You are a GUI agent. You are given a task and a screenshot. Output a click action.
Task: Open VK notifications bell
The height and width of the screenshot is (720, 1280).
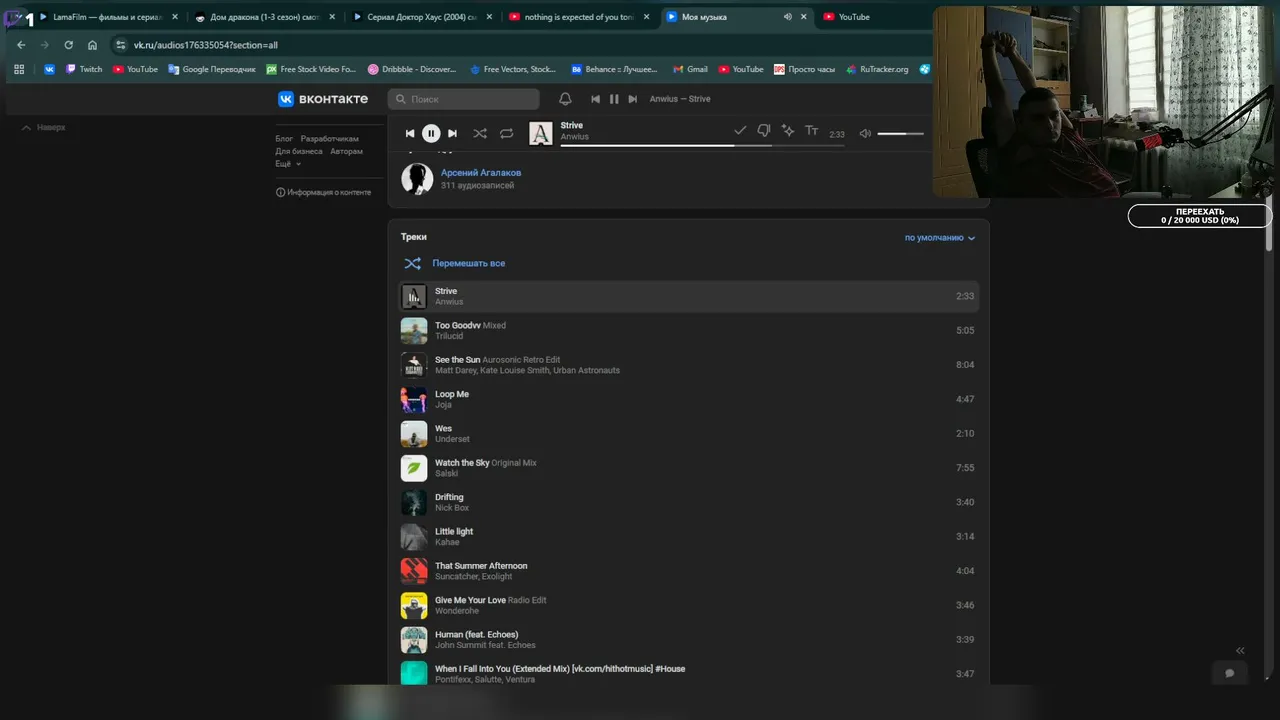[x=565, y=99]
